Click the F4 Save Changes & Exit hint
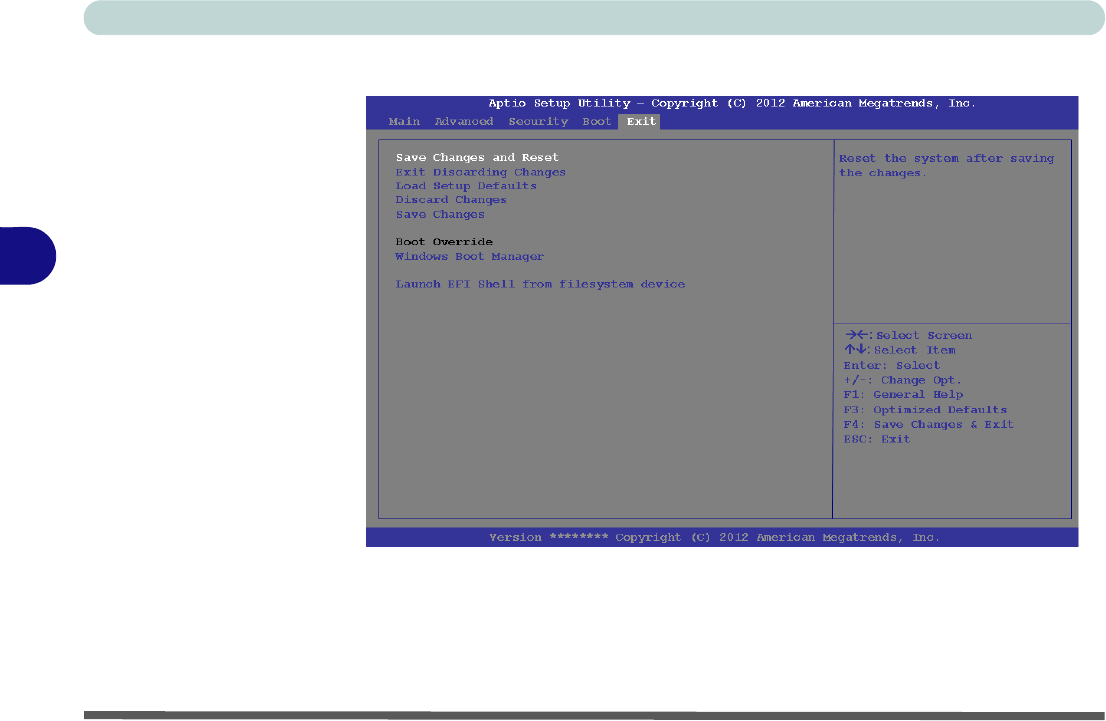This screenshot has width=1106, height=721. tap(928, 425)
